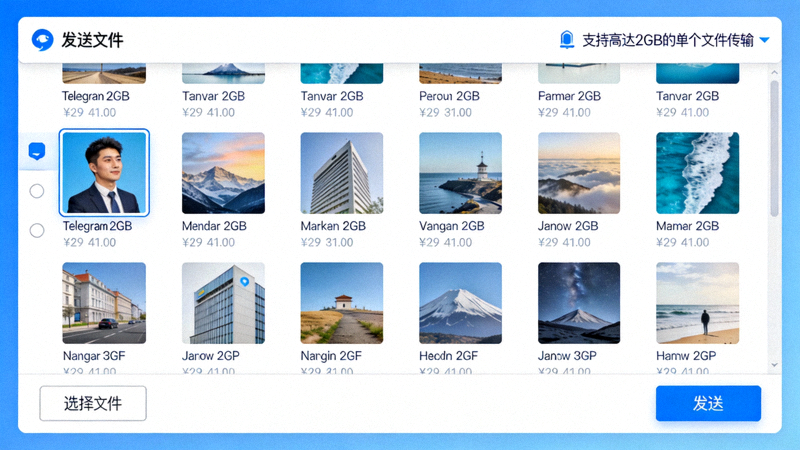The image size is (800, 450).
Task: Click the vertical scrollbar thumb
Action: (x=774, y=148)
